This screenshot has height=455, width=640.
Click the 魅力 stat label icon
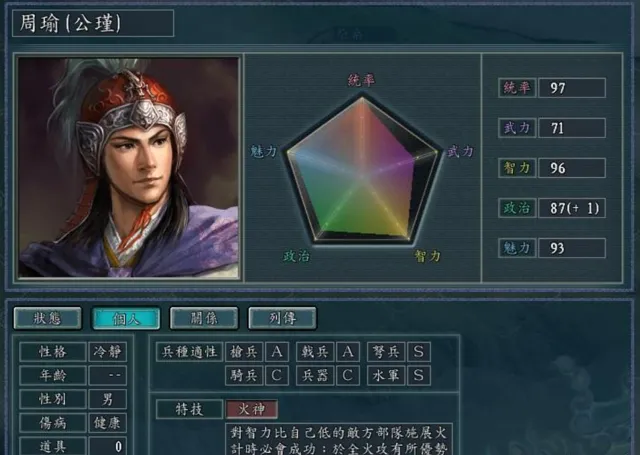point(517,248)
